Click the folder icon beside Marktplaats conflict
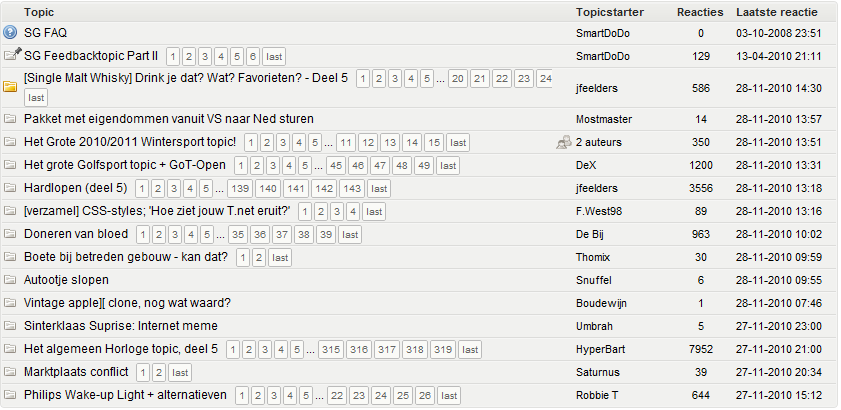 tap(11, 372)
